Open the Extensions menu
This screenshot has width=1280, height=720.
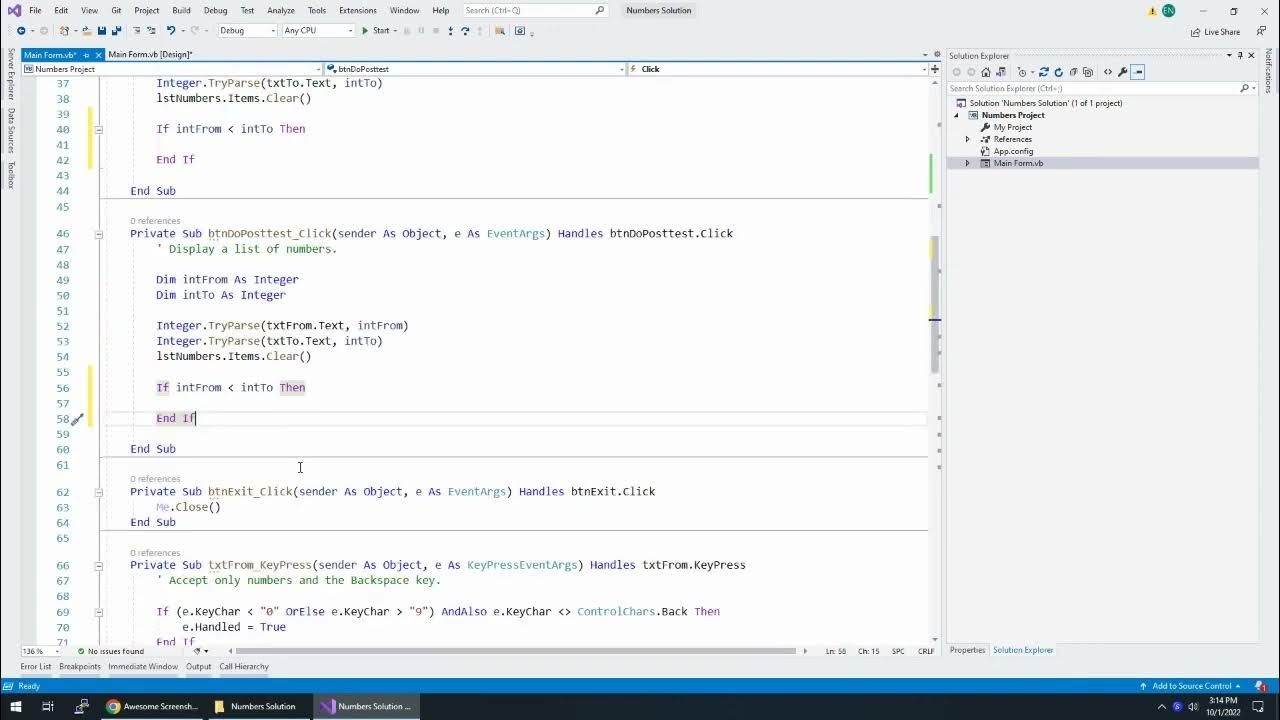tap(358, 10)
